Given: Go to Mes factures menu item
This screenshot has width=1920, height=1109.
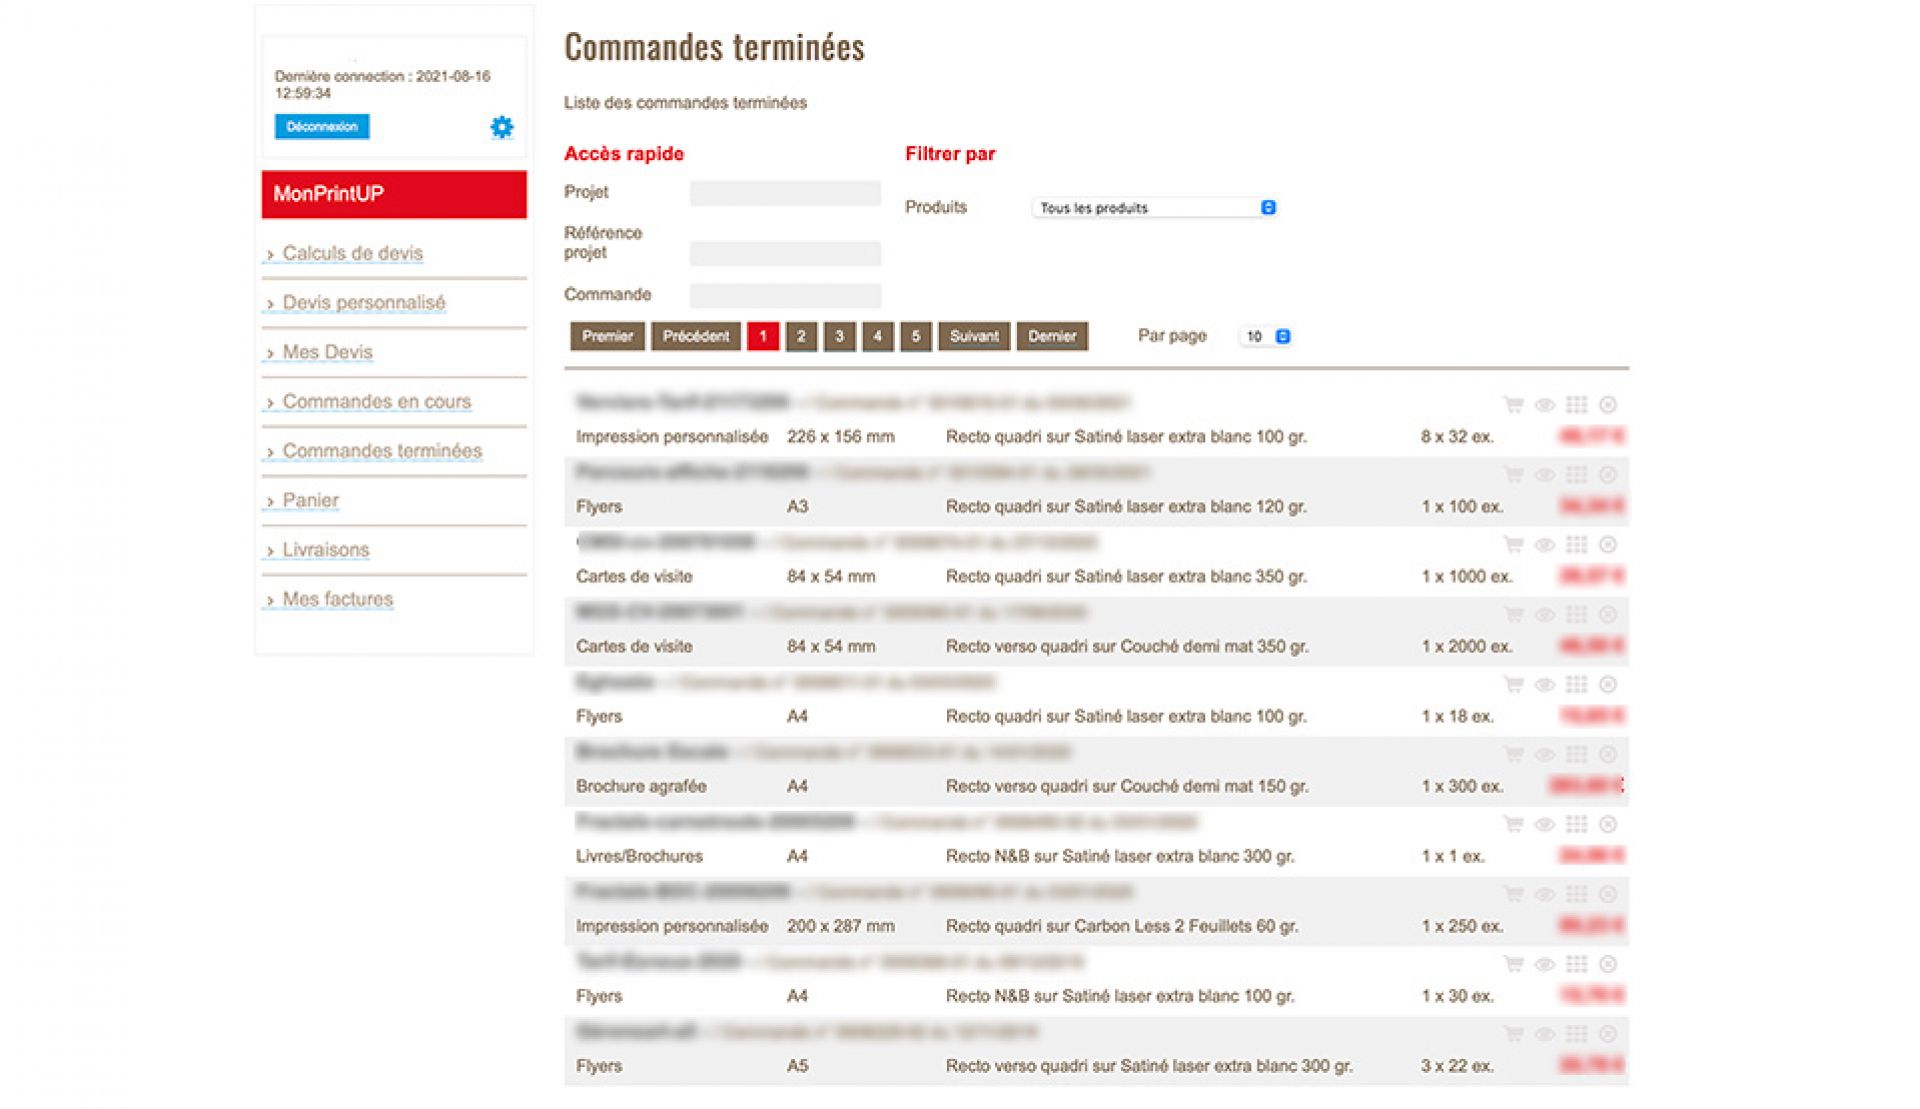Looking at the screenshot, I should [337, 600].
